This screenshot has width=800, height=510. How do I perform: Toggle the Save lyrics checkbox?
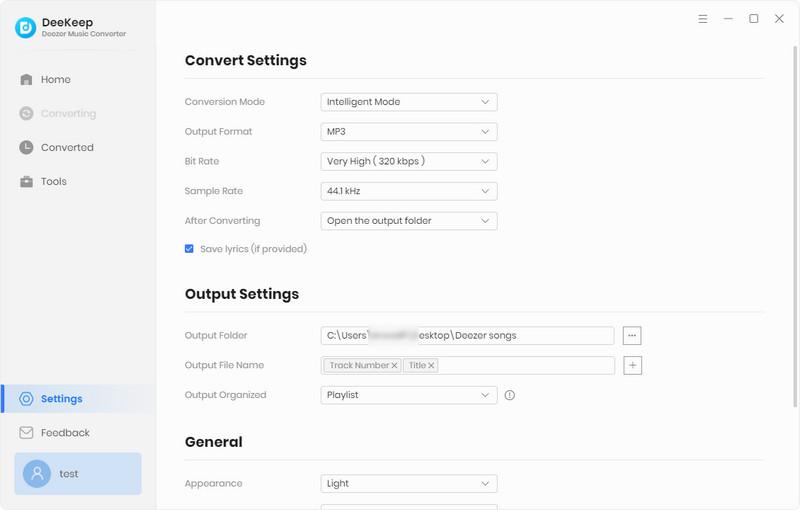point(189,249)
